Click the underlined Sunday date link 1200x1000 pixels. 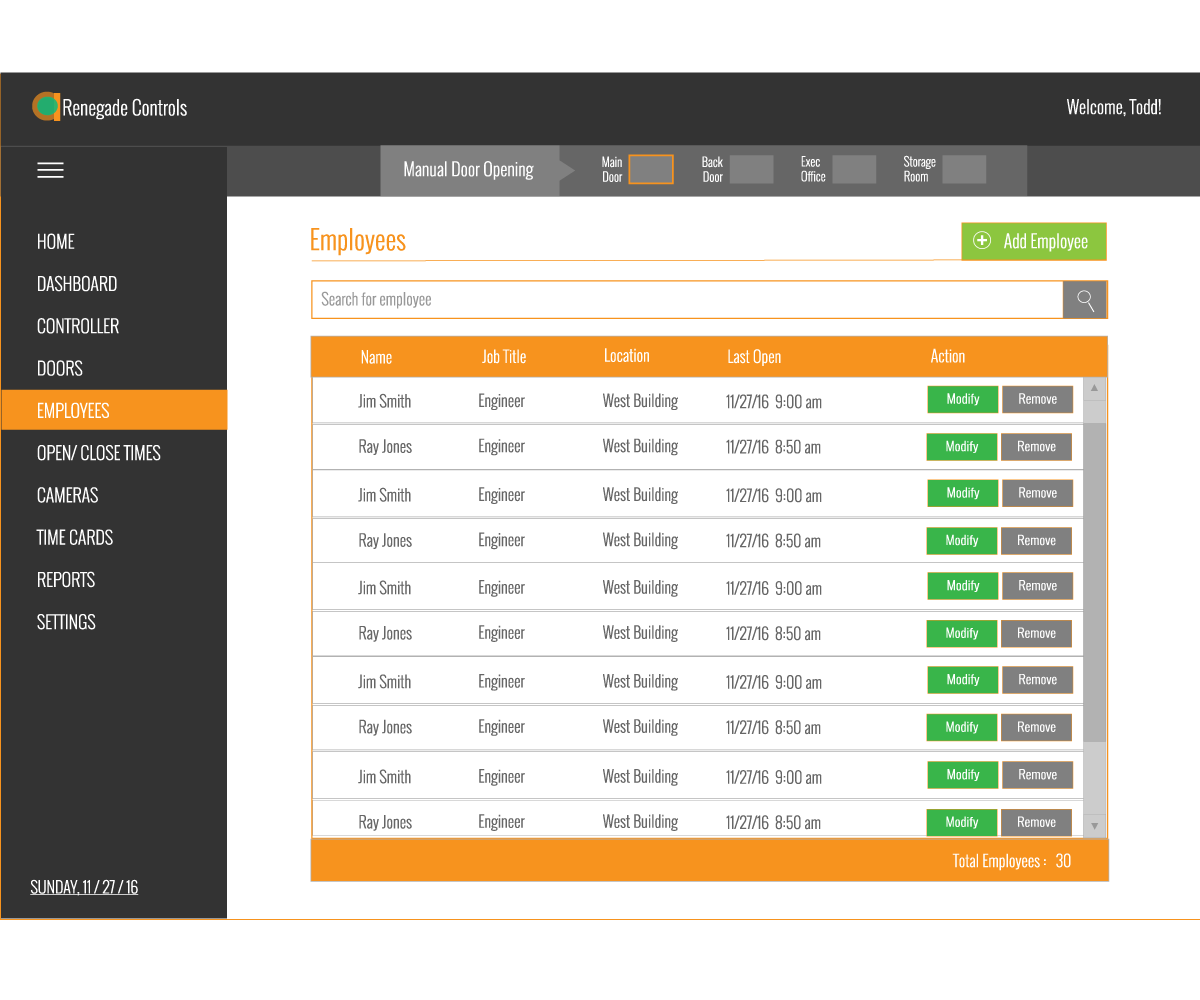click(84, 886)
